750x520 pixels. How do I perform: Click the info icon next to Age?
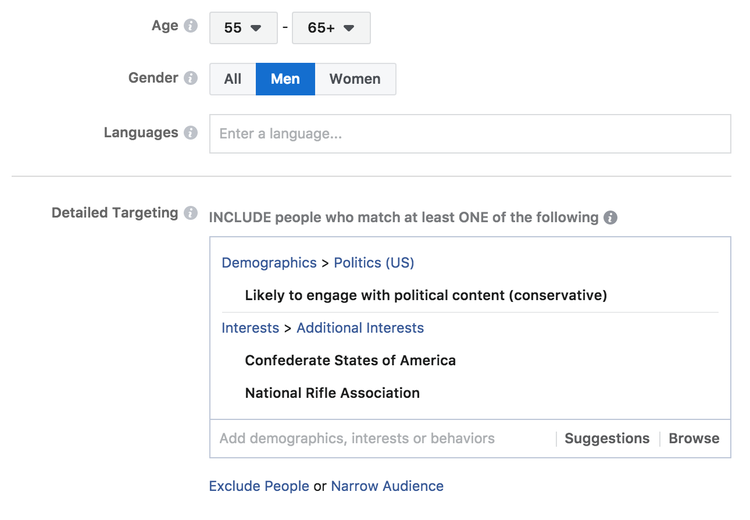coord(191,26)
